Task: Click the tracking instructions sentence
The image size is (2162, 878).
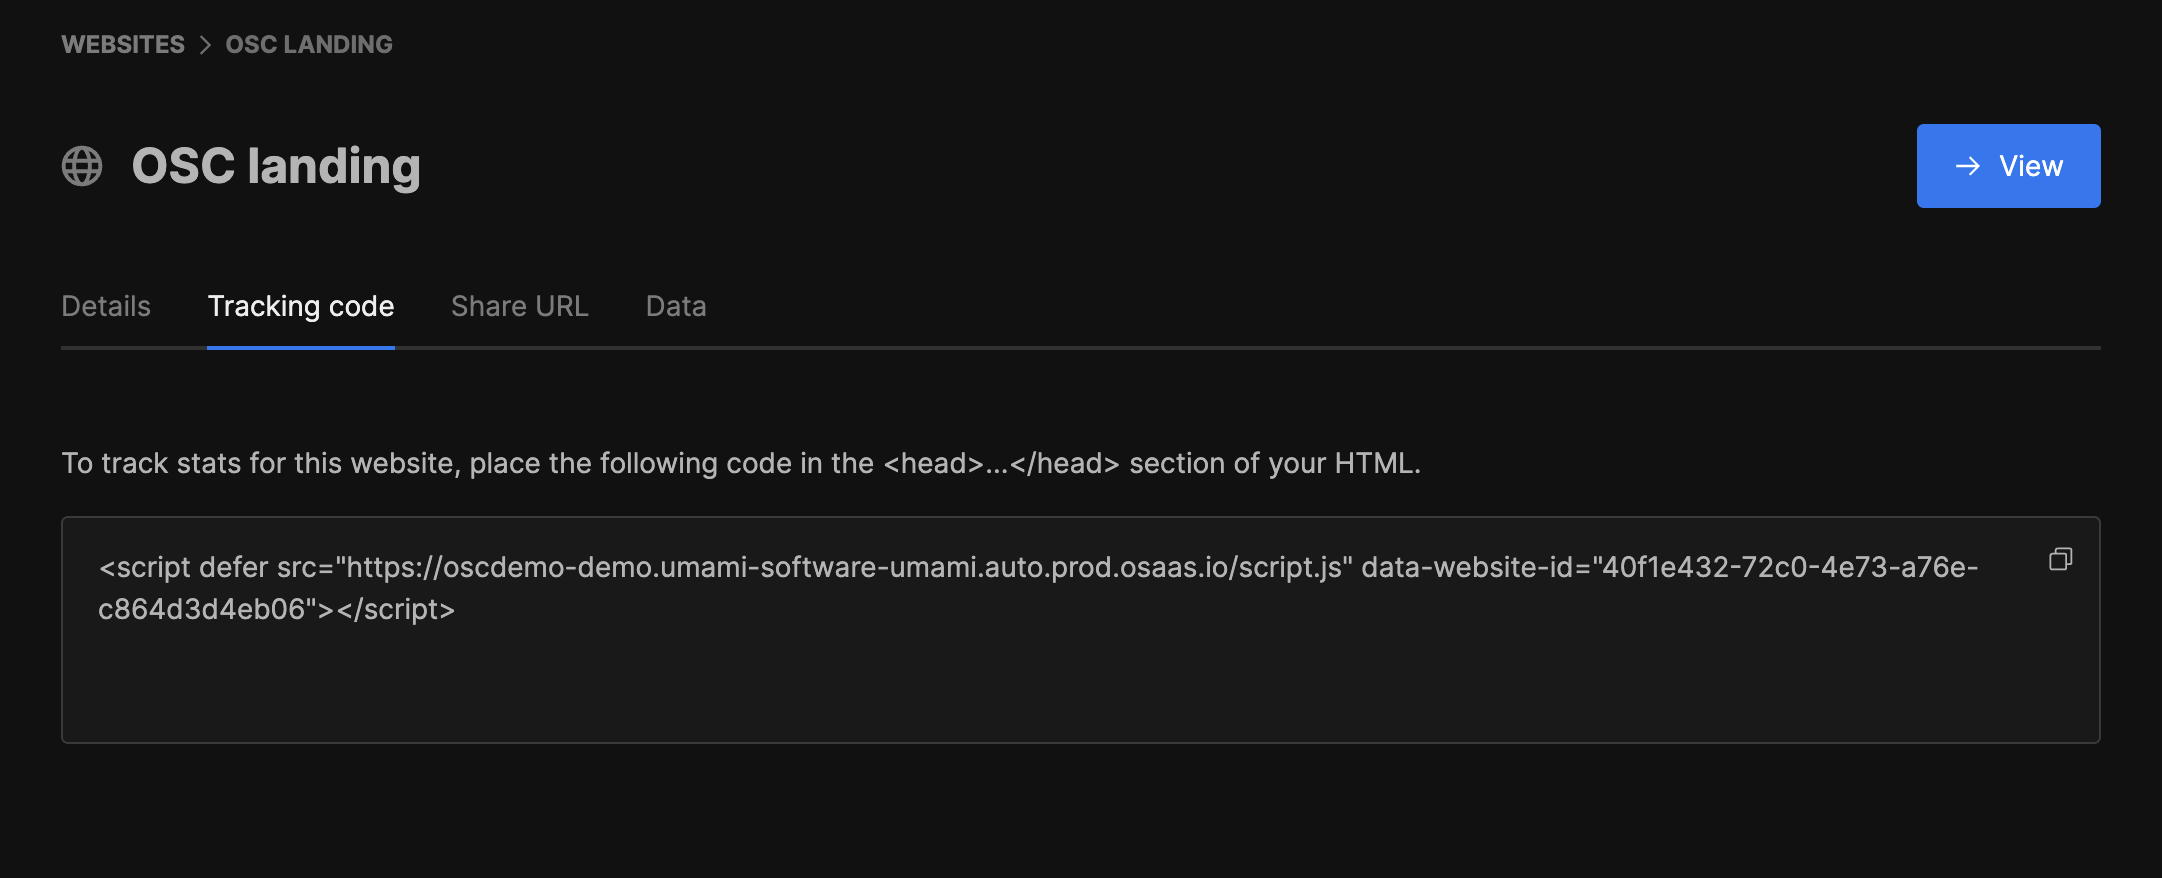Action: pyautogui.click(x=741, y=463)
